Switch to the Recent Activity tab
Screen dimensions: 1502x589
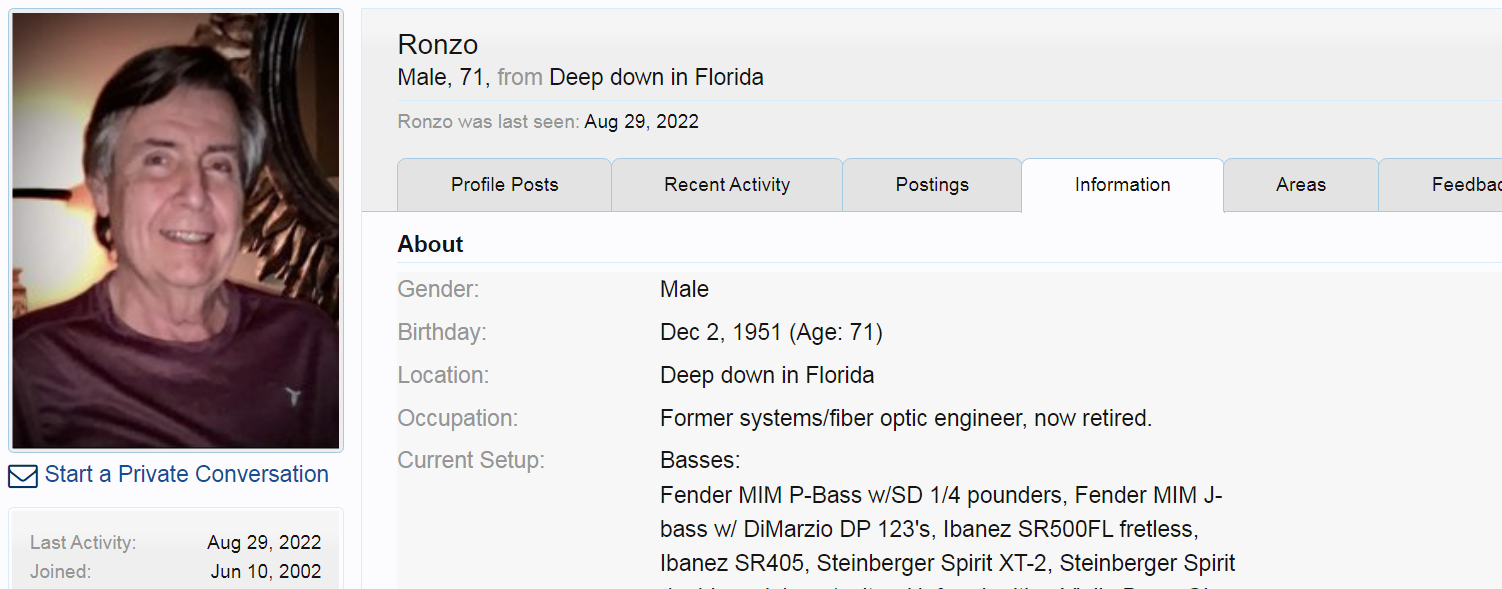(727, 185)
